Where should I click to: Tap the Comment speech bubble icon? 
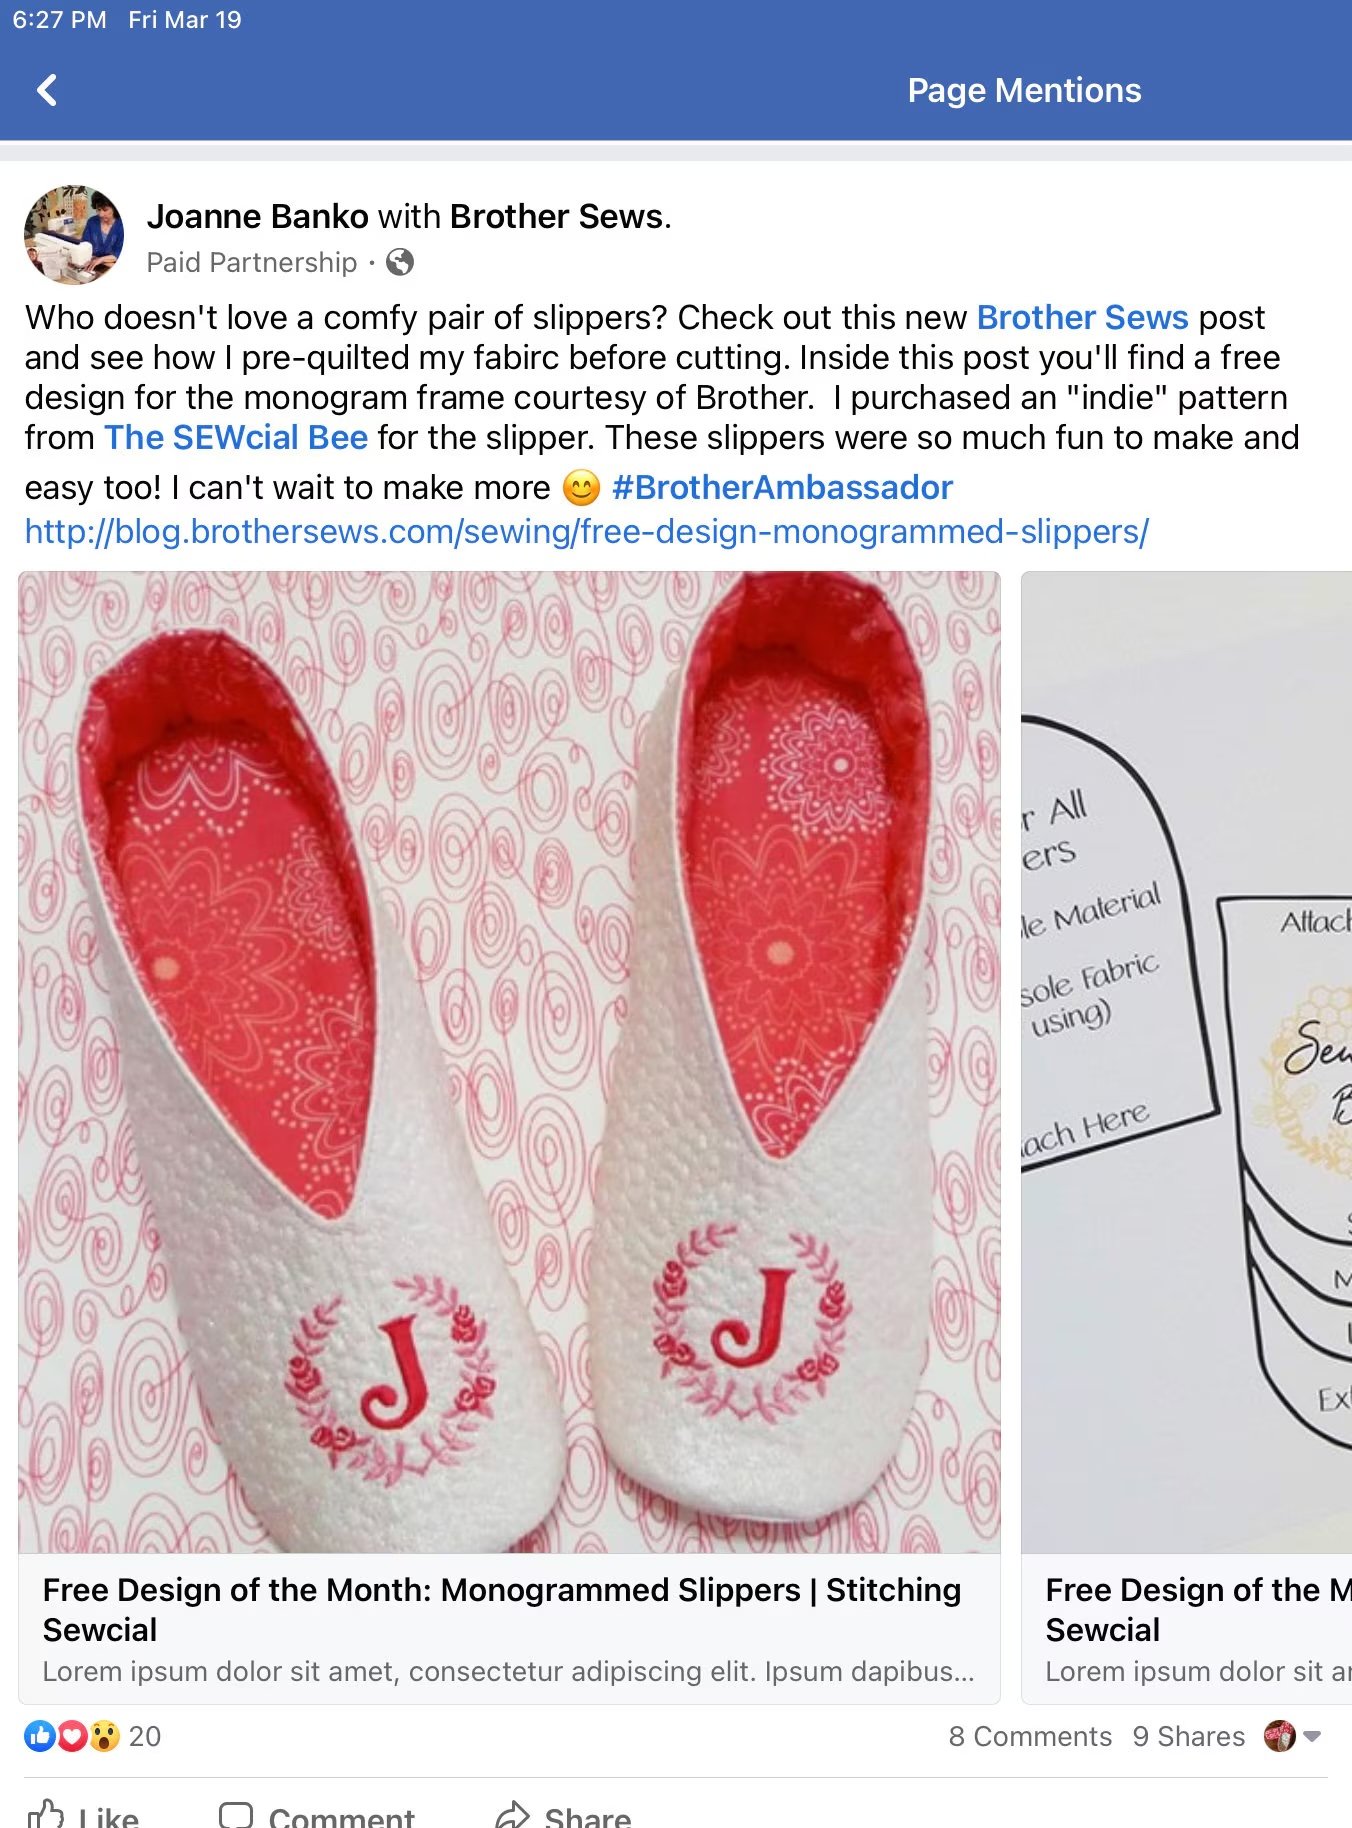tap(236, 1814)
